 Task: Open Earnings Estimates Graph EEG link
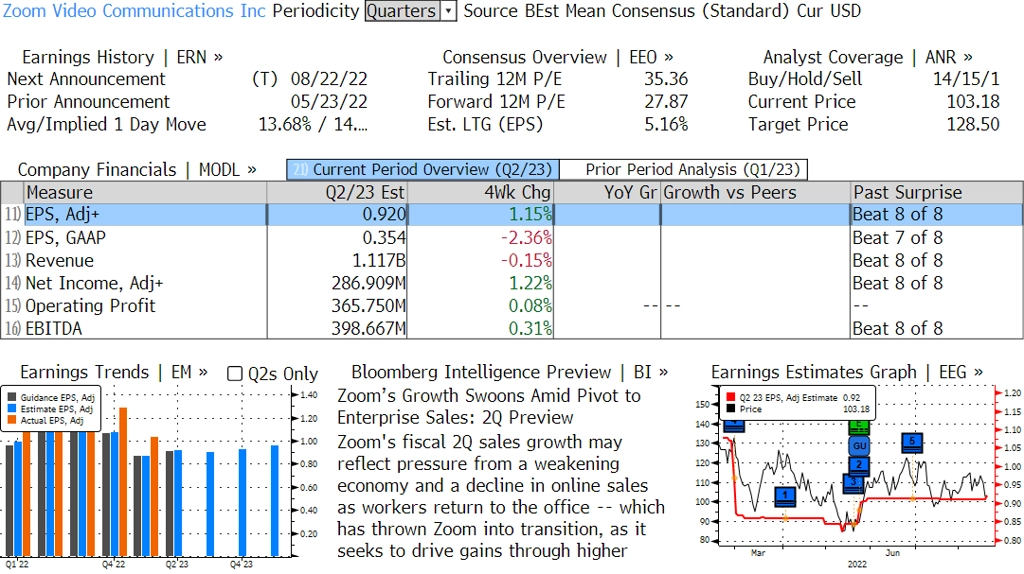[x=846, y=372]
